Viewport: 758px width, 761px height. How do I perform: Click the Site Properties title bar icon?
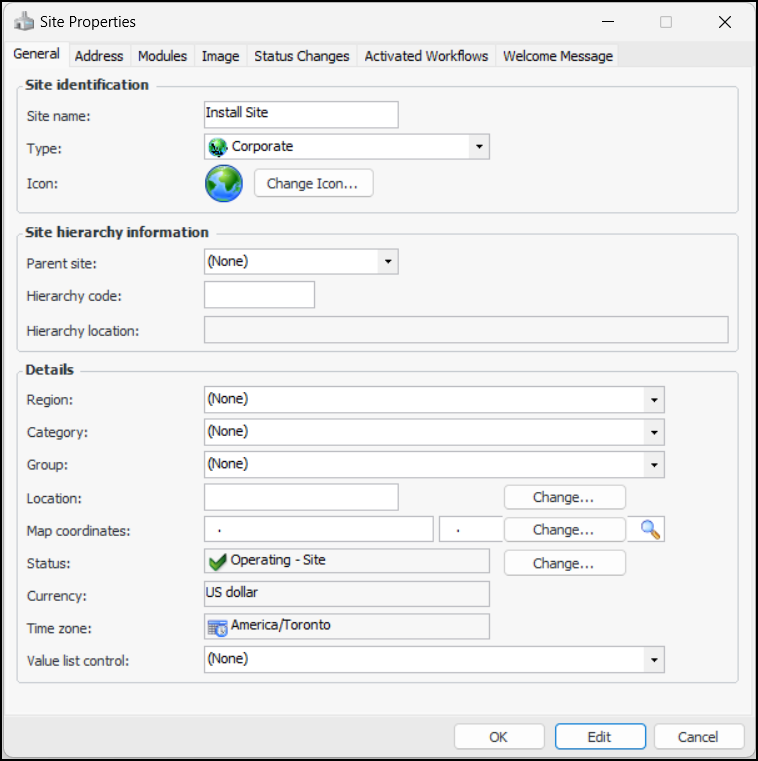[24, 22]
